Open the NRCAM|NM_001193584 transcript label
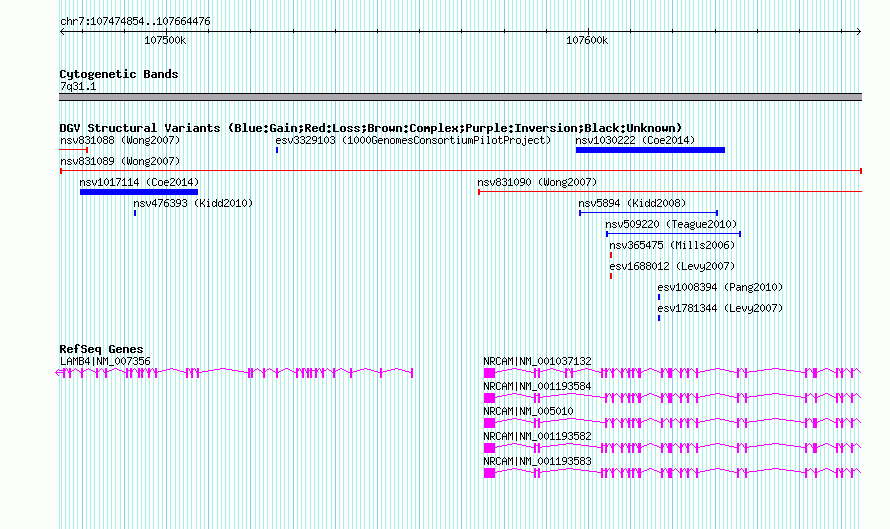 (x=537, y=386)
